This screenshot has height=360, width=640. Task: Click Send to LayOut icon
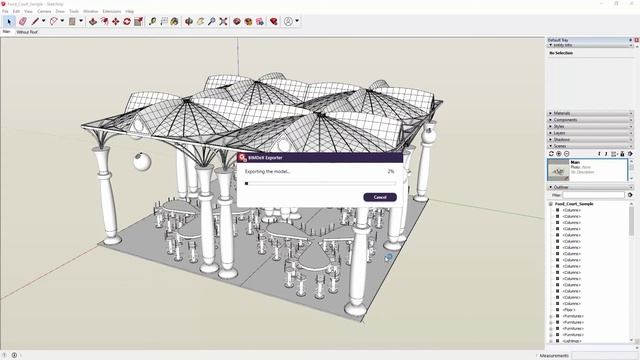[x=260, y=22]
